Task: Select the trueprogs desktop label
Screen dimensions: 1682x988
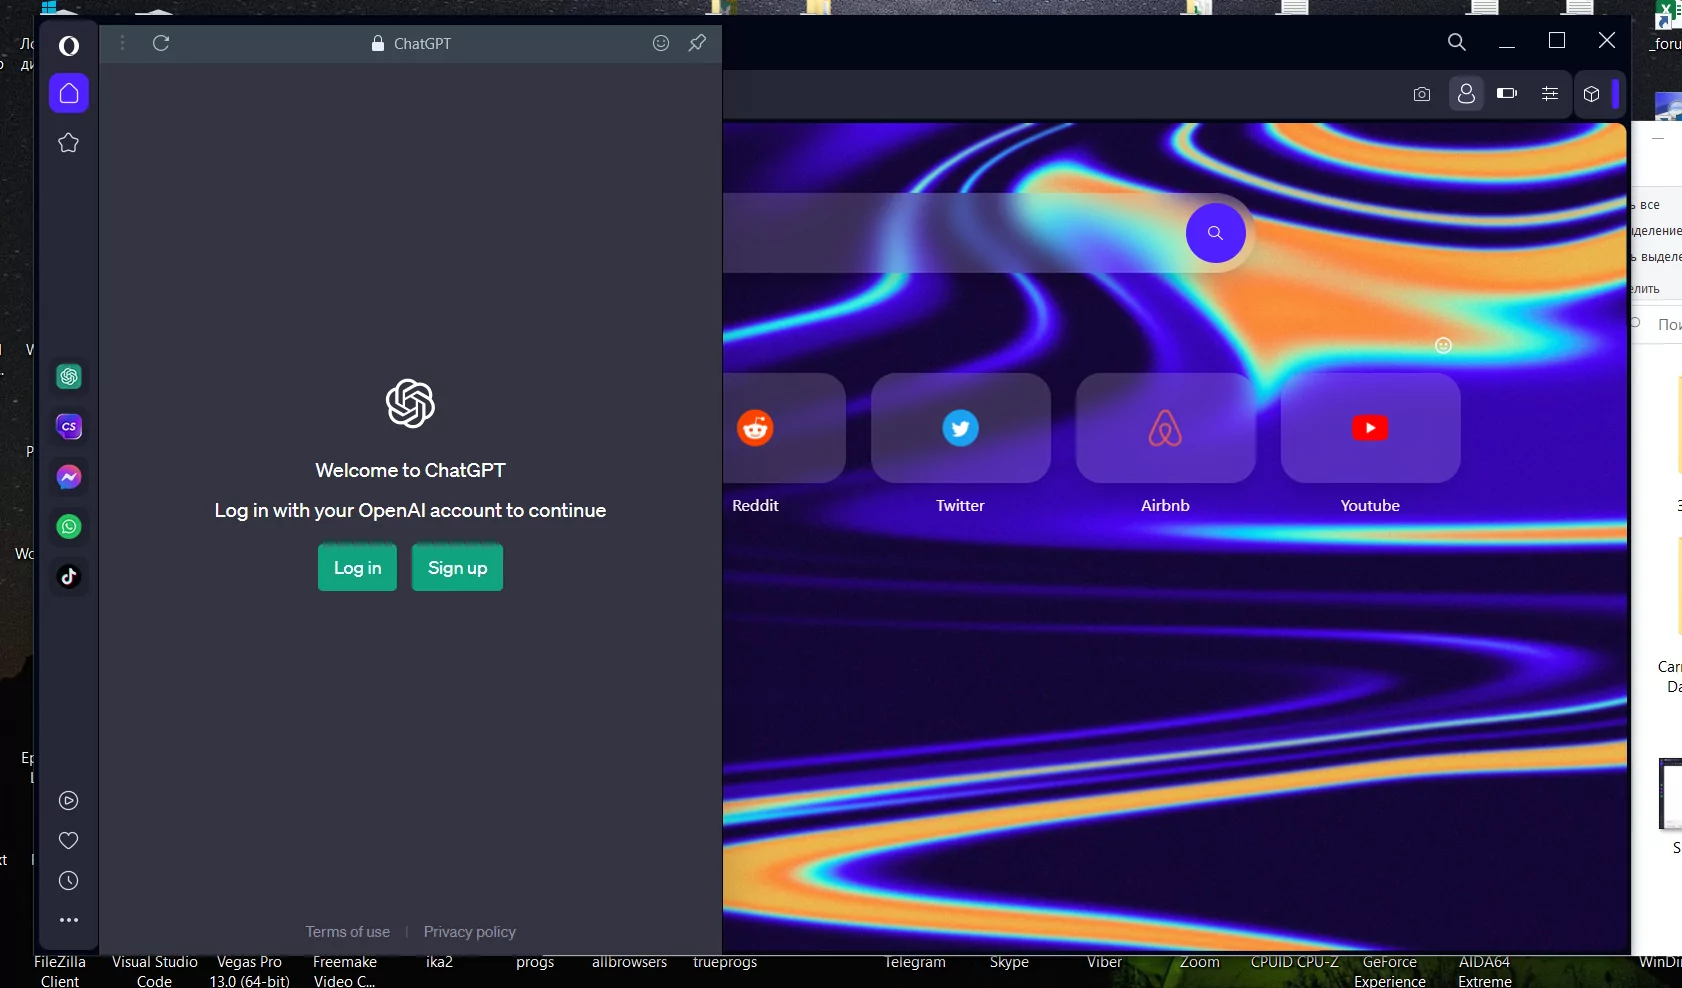Action: [x=725, y=962]
